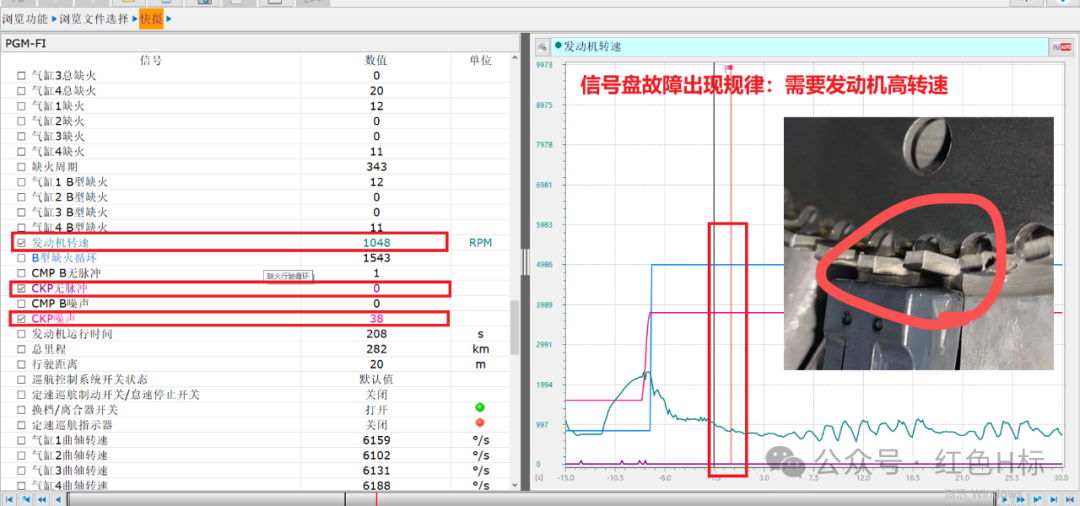Viewport: 1080px width, 506px height.
Task: Click the 打开 value in 换档/离合器开关 row
Action: tap(376, 410)
